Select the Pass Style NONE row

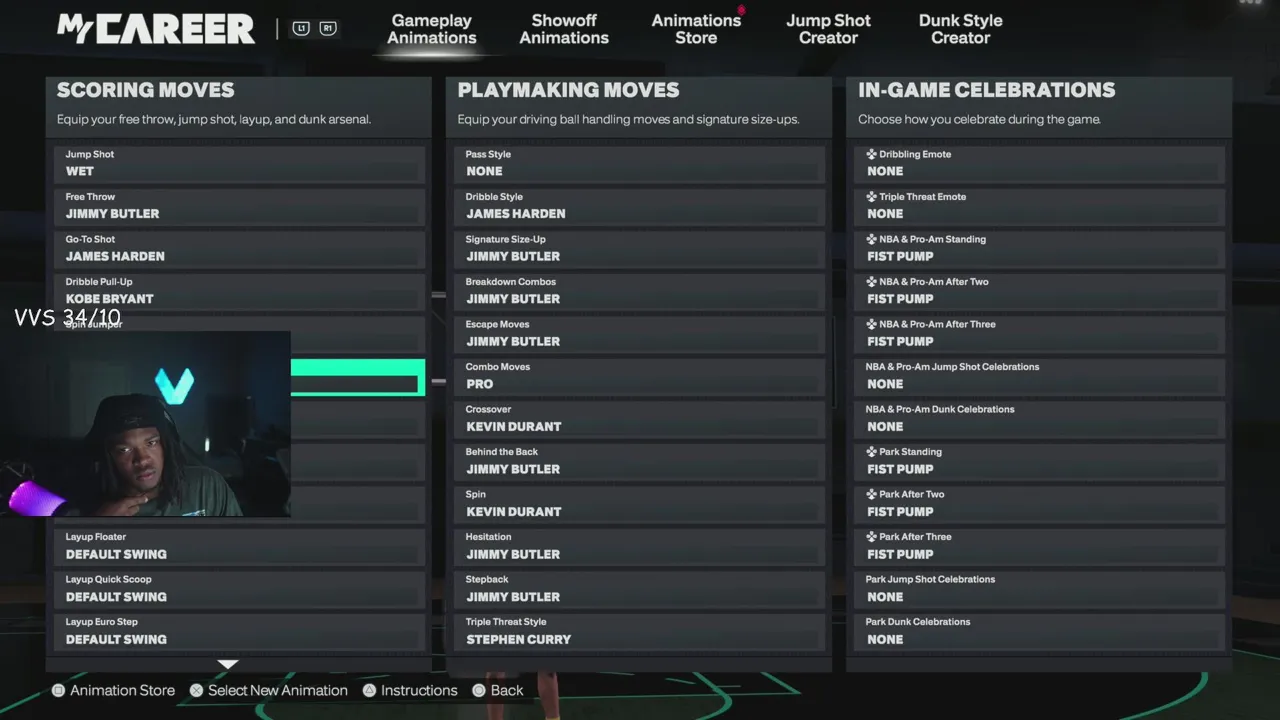click(640, 164)
